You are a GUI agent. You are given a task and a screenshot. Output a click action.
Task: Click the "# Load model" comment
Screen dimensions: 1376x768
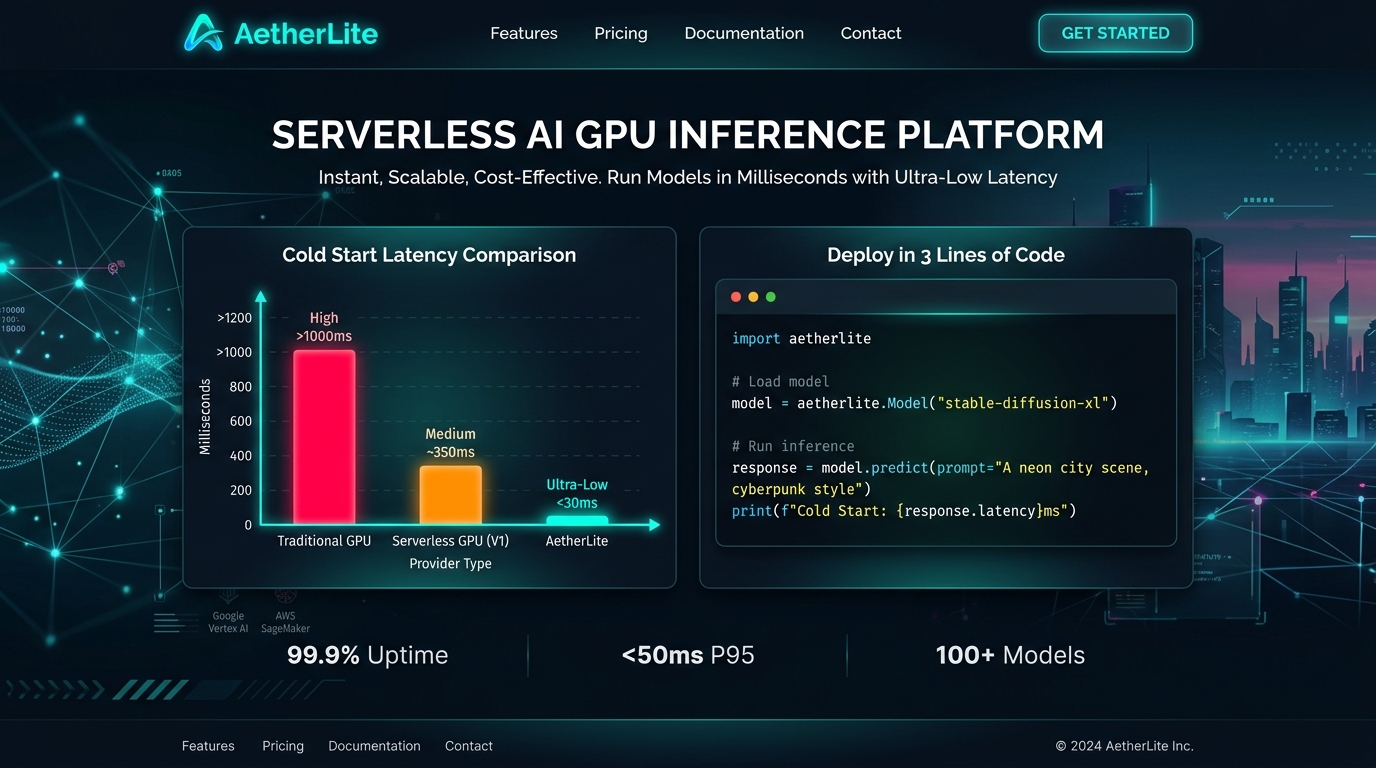tap(780, 382)
